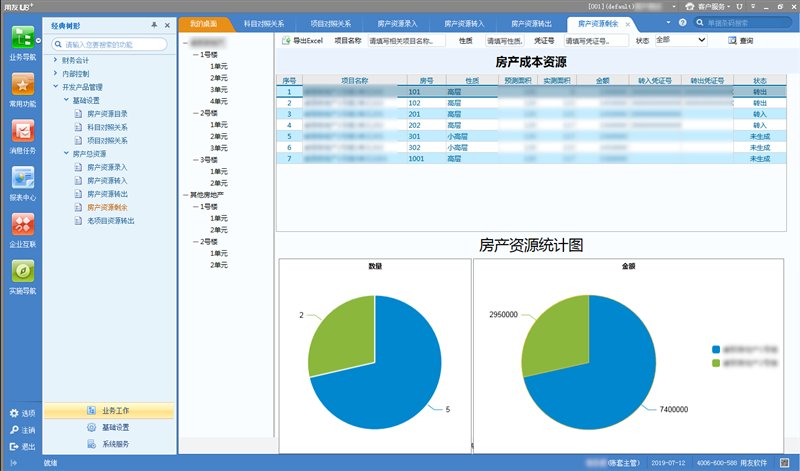Select 房产资源剩余 in the left tree
Image resolution: width=800 pixels, height=471 pixels.
coord(107,207)
